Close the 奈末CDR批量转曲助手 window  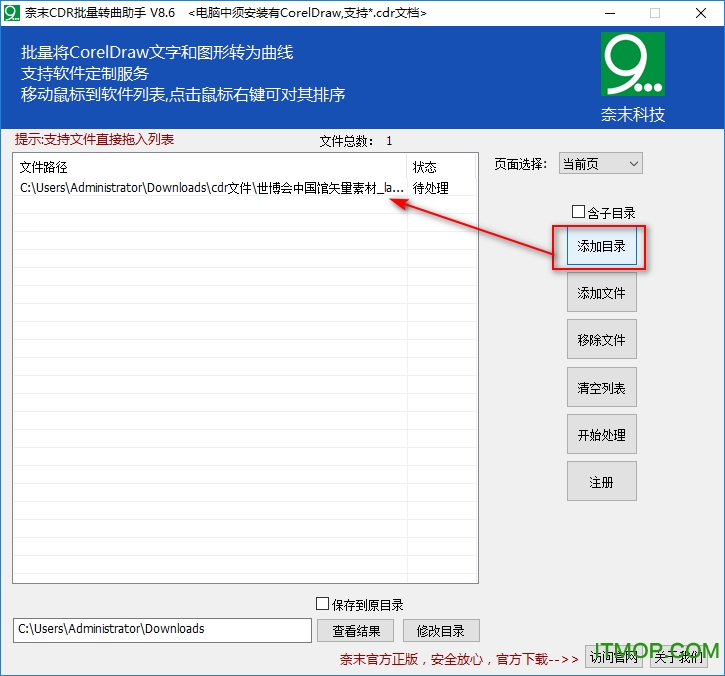(701, 13)
